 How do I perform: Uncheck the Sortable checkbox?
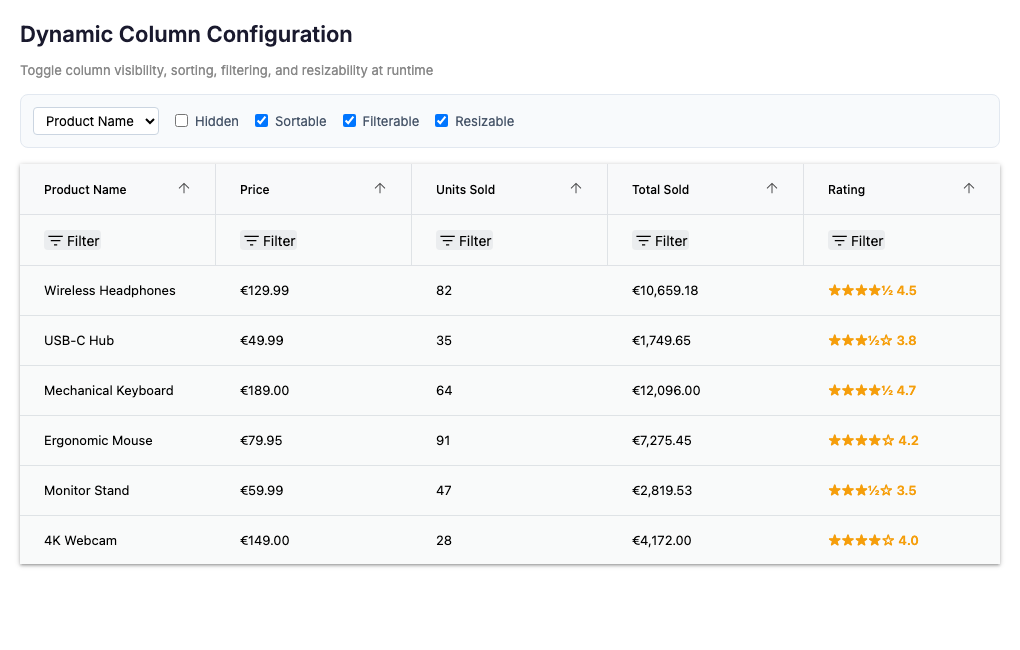[x=262, y=121]
